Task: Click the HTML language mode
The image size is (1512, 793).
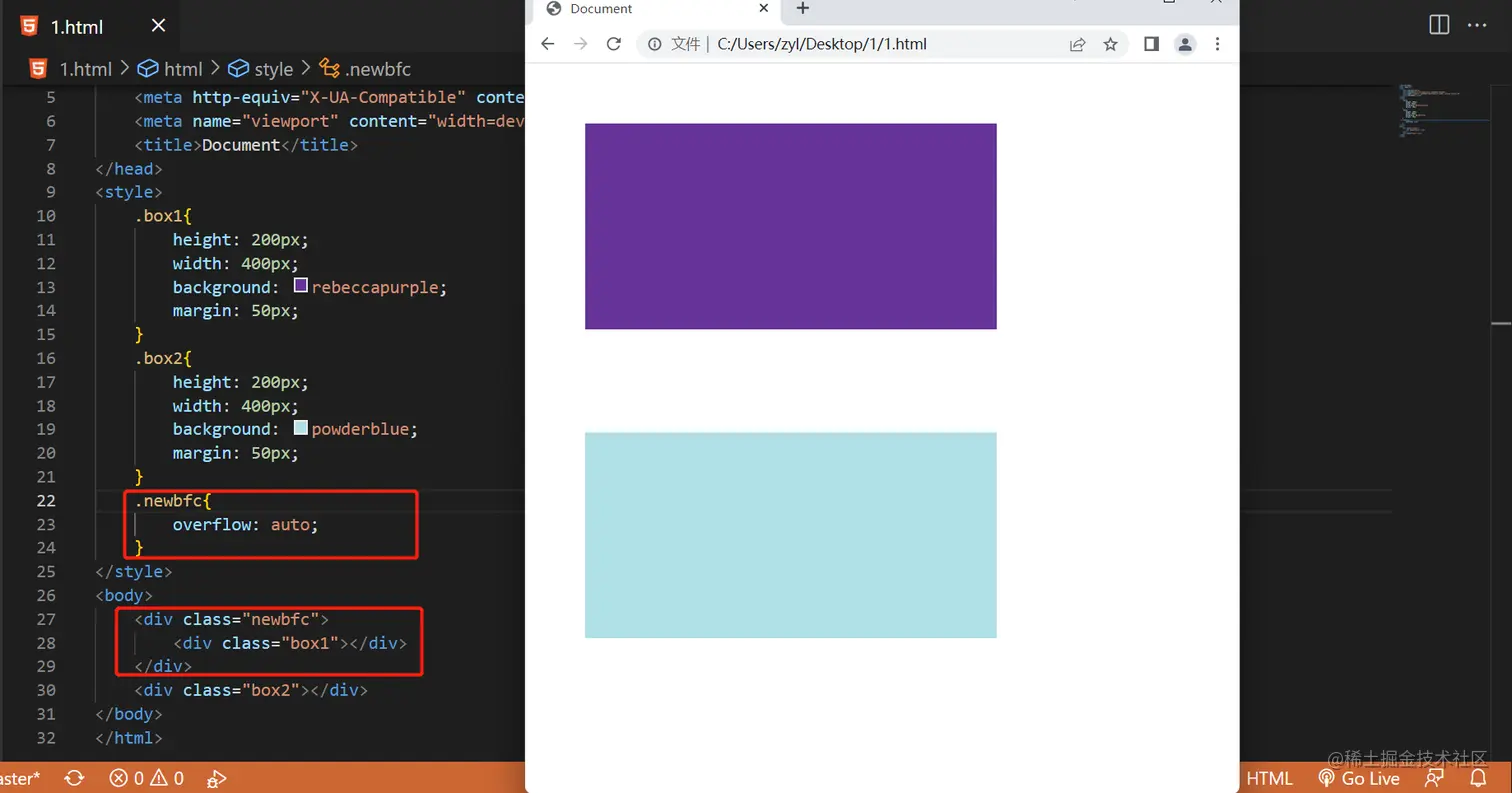Action: pyautogui.click(x=1269, y=778)
